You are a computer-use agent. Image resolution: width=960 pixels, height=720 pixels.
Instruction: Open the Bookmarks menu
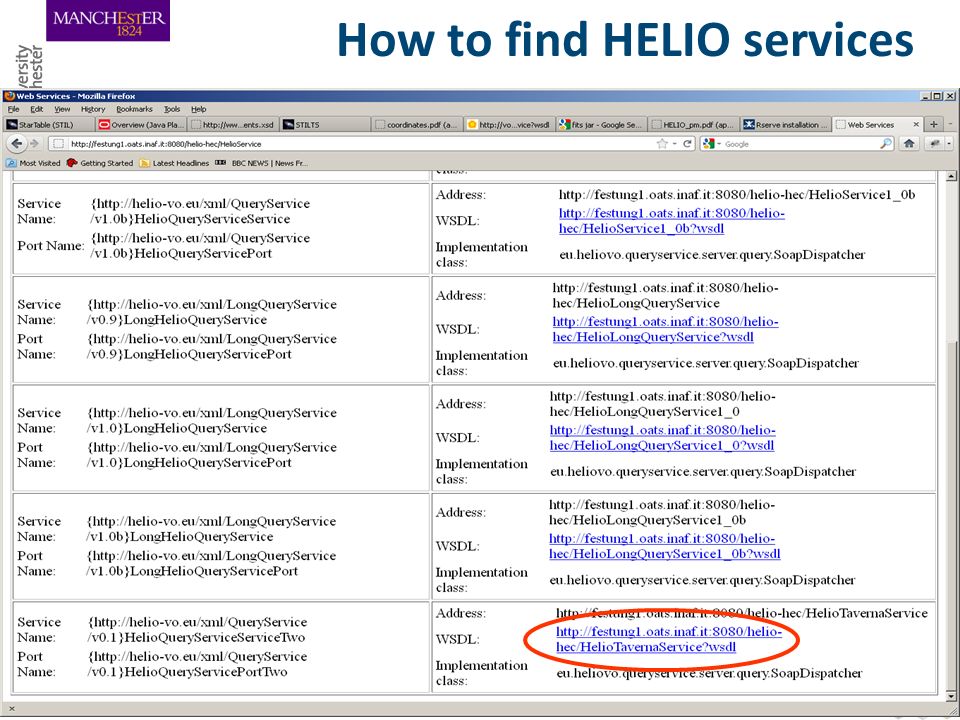coord(134,109)
